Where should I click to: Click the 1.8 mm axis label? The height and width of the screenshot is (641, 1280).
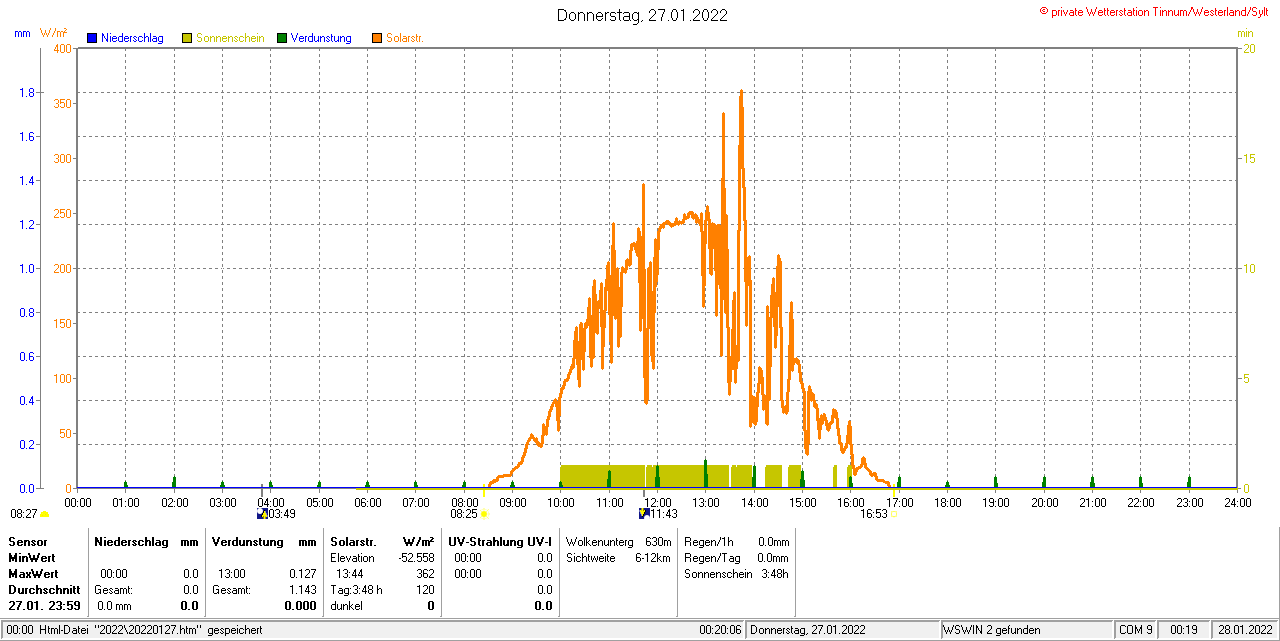point(27,92)
